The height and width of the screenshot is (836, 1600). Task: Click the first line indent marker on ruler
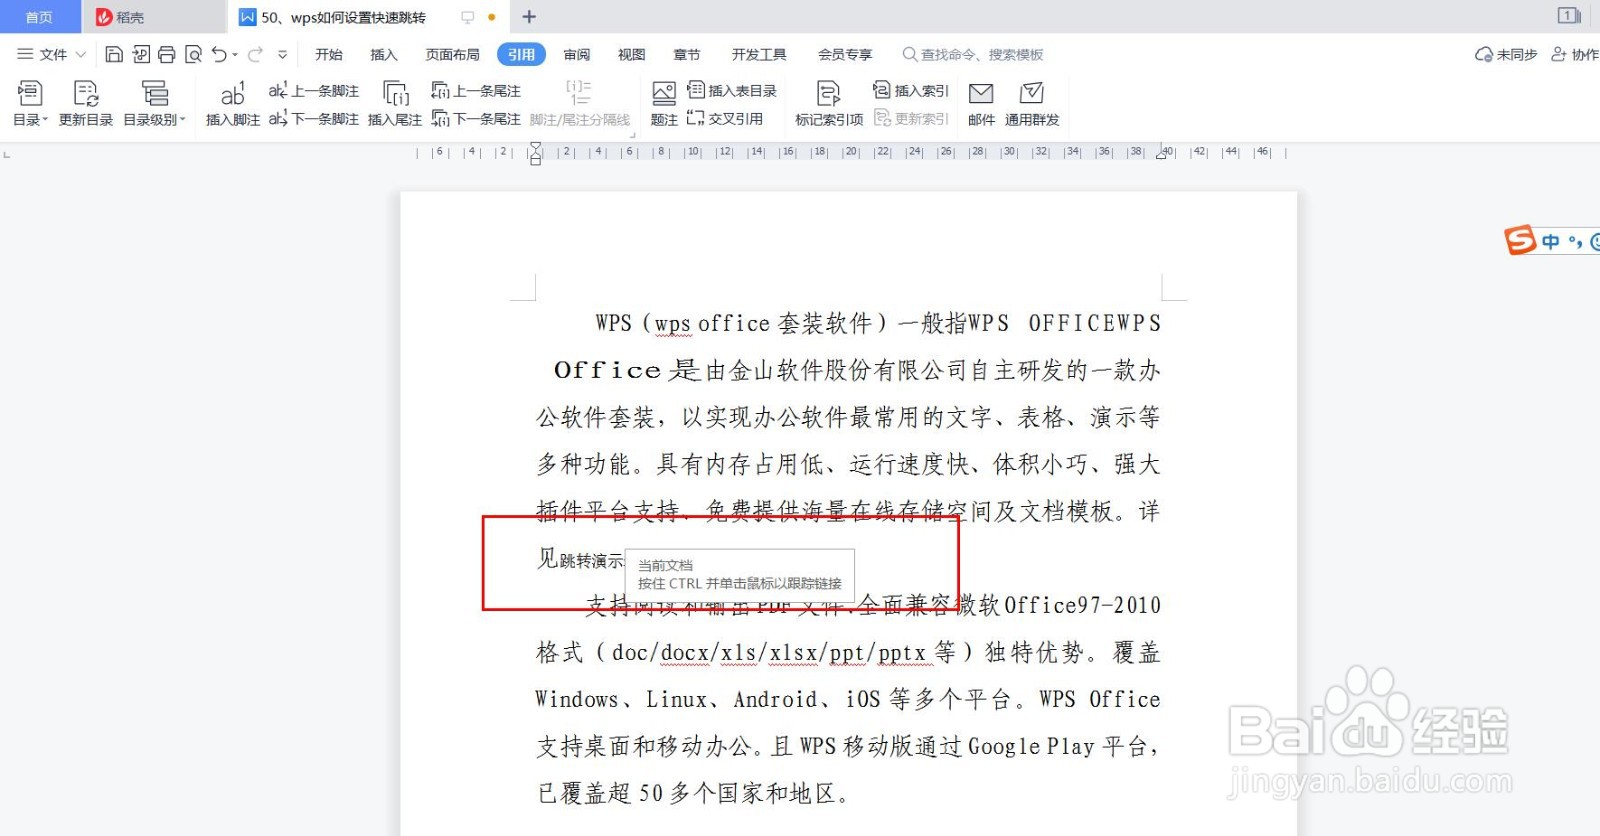535,147
